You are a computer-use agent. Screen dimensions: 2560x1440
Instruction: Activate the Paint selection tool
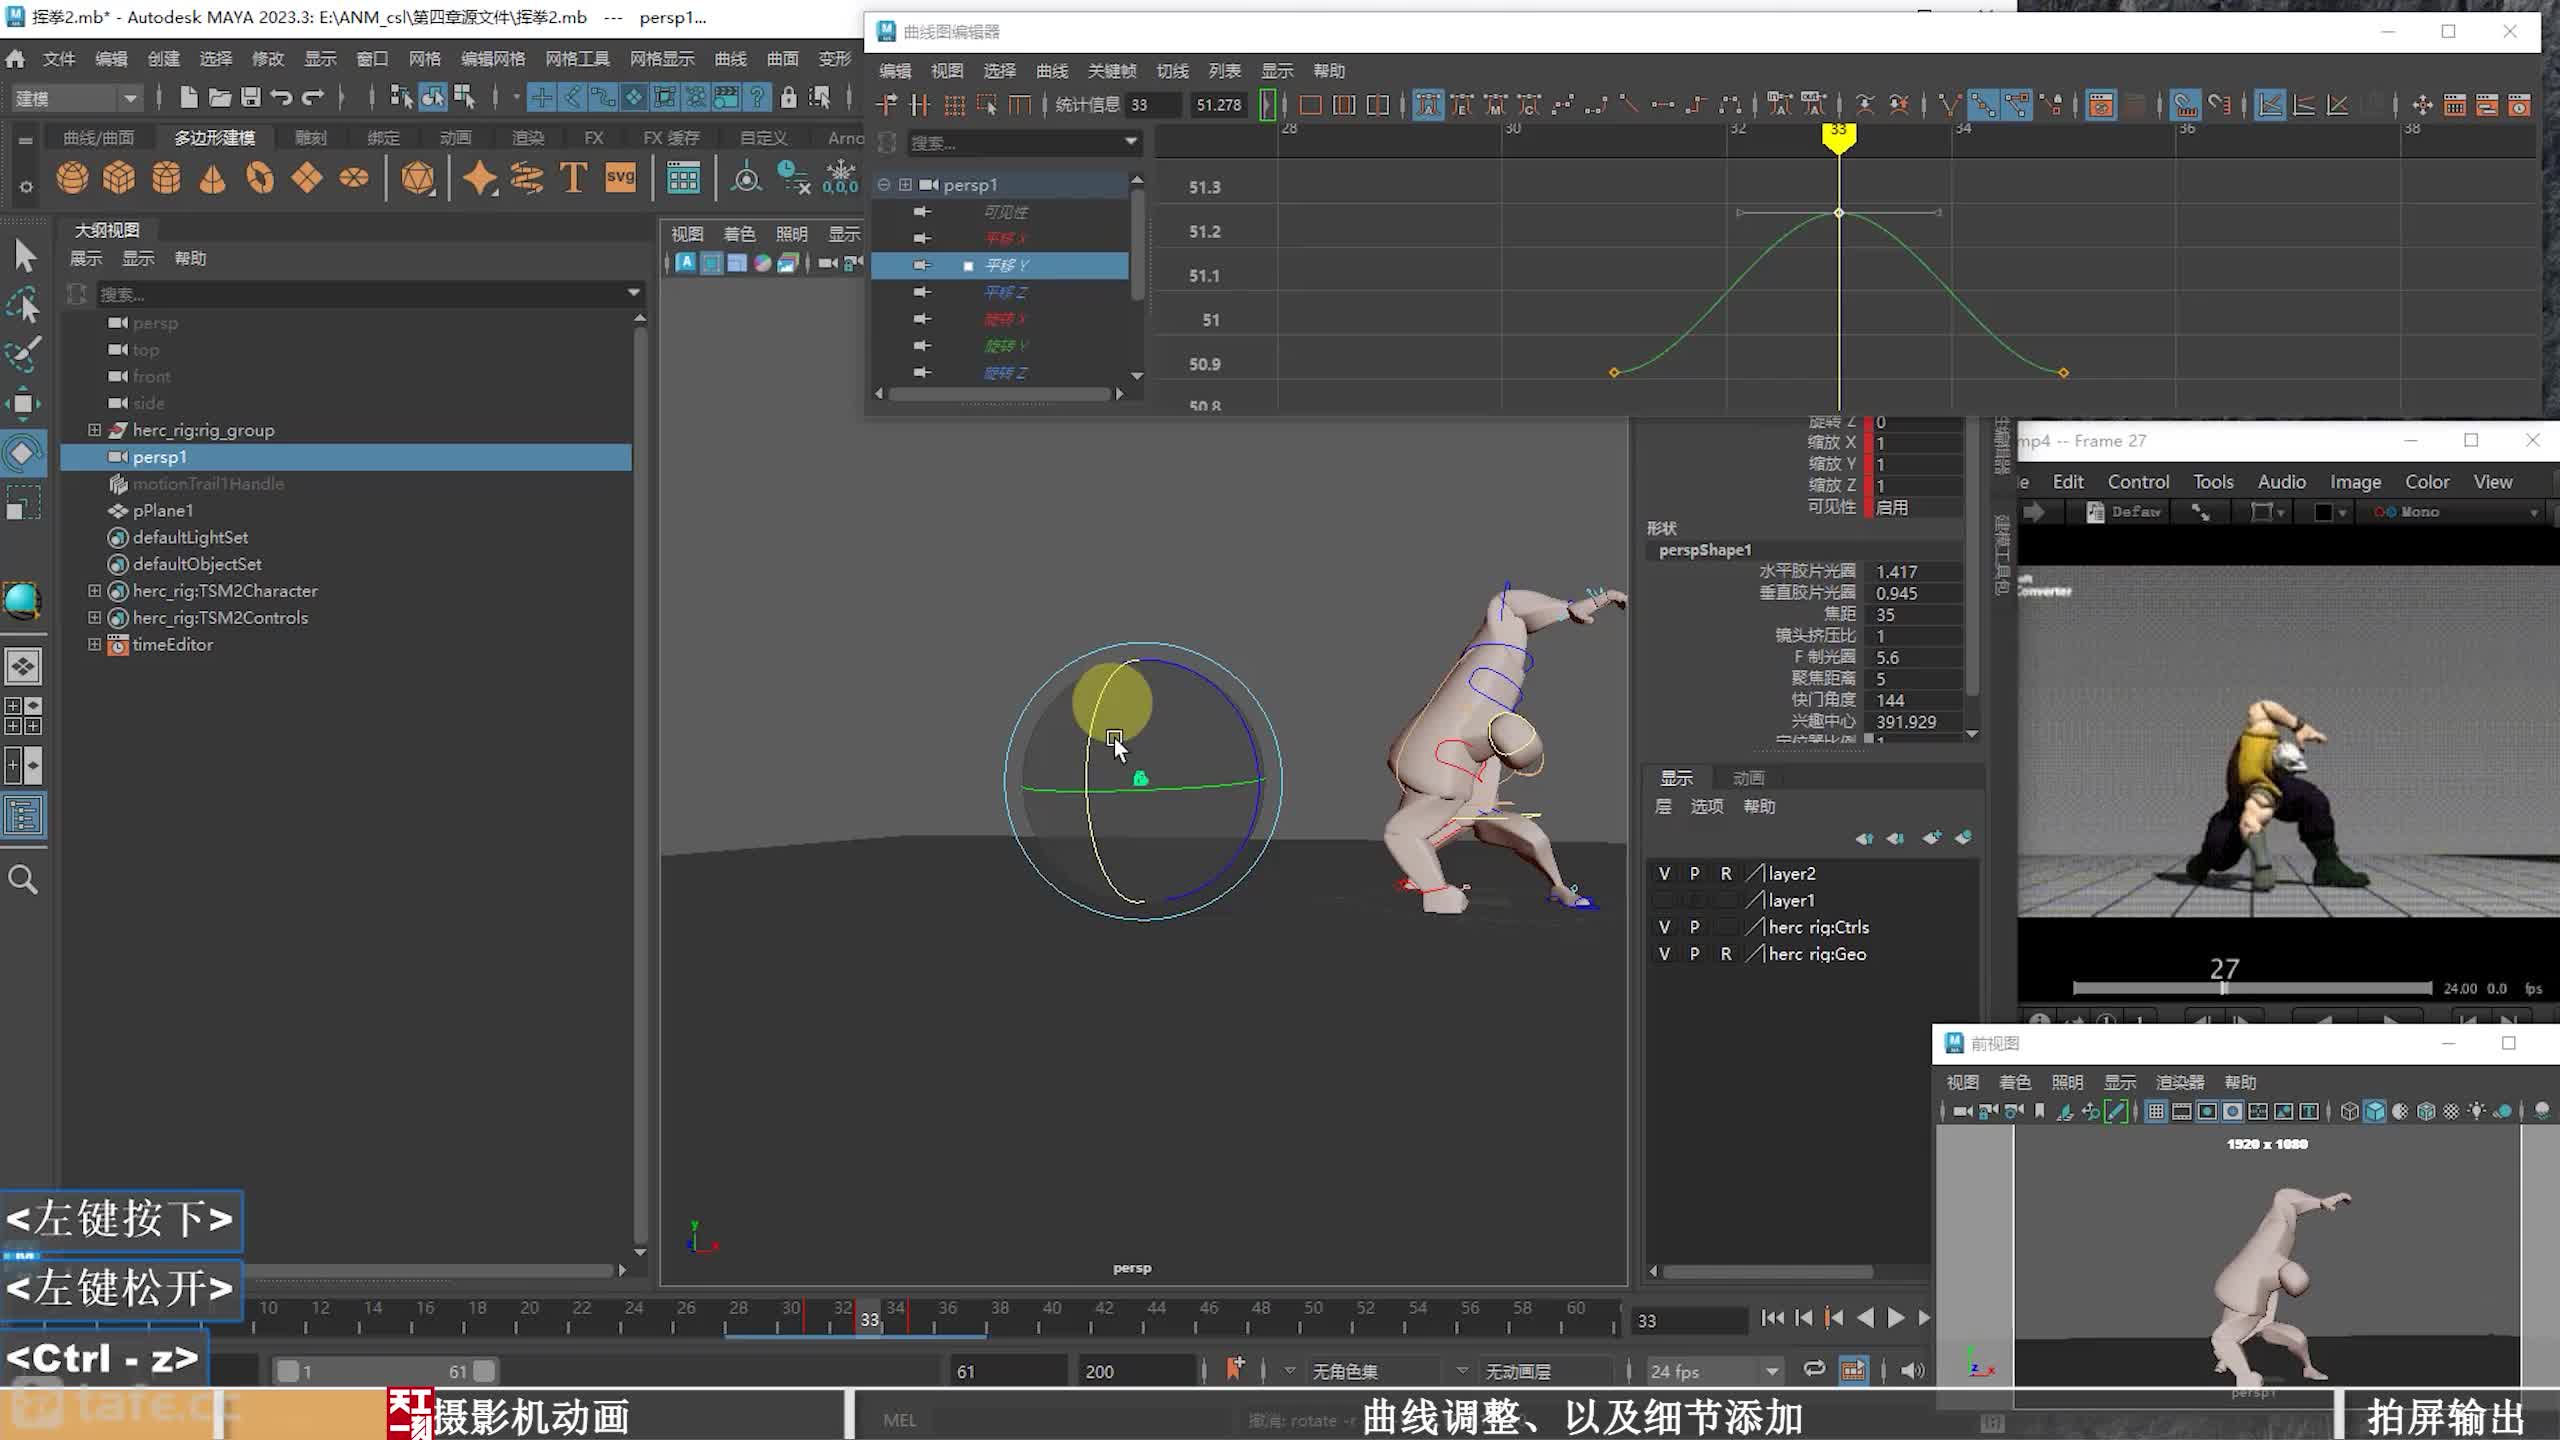pyautogui.click(x=24, y=354)
